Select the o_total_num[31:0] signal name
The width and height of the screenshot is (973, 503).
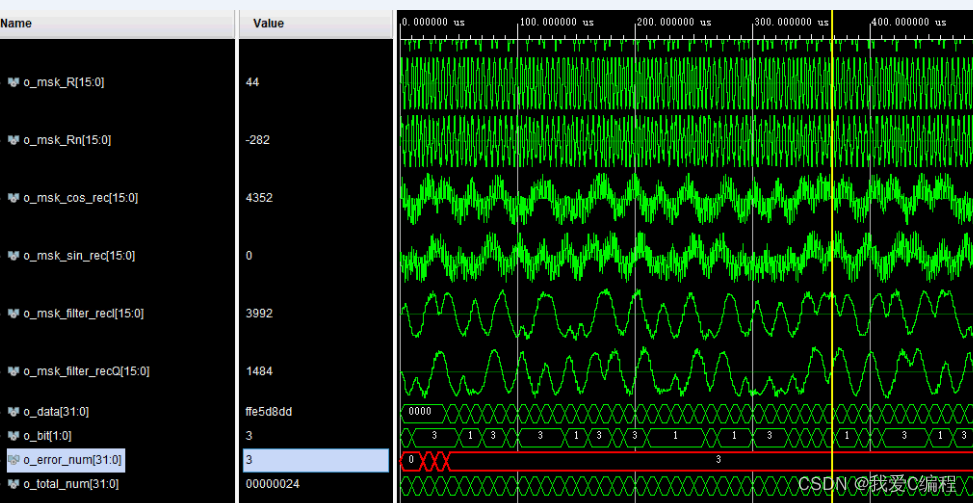click(x=70, y=484)
